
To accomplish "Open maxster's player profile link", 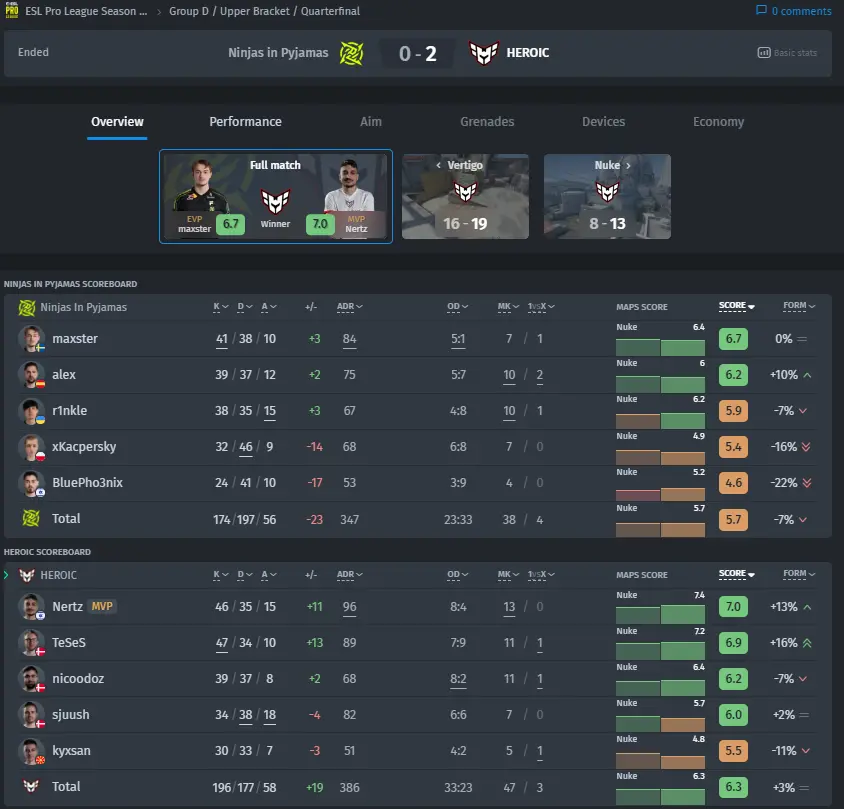I will click(x=75, y=339).
